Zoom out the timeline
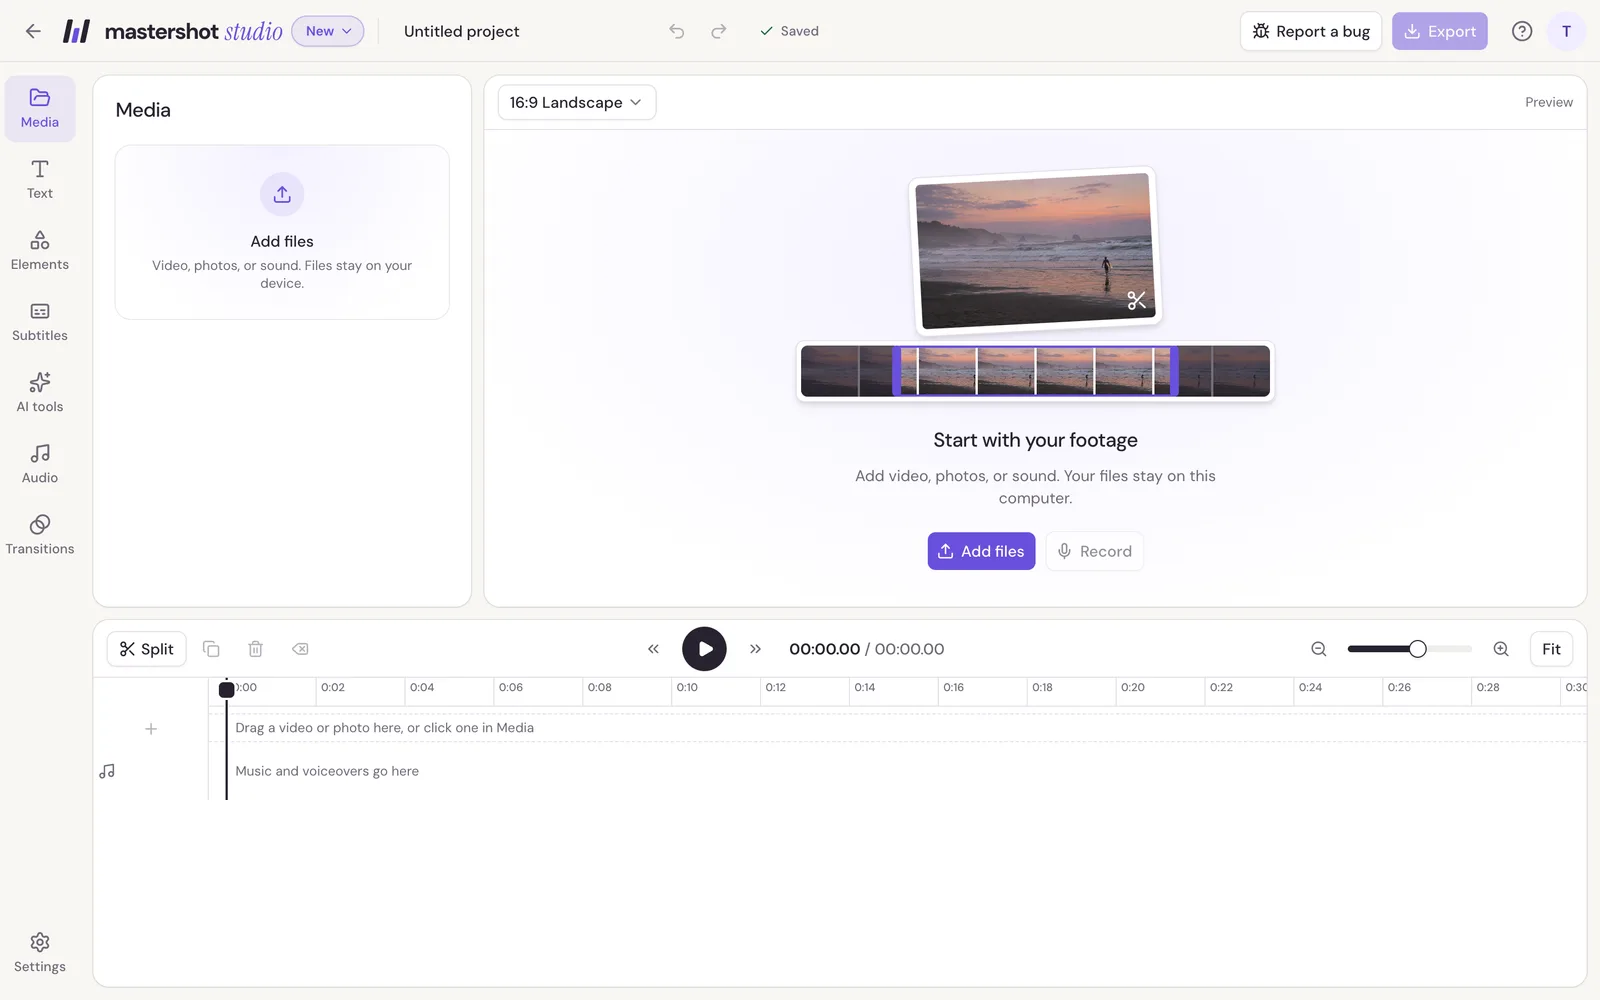The width and height of the screenshot is (1600, 1000). coord(1319,649)
